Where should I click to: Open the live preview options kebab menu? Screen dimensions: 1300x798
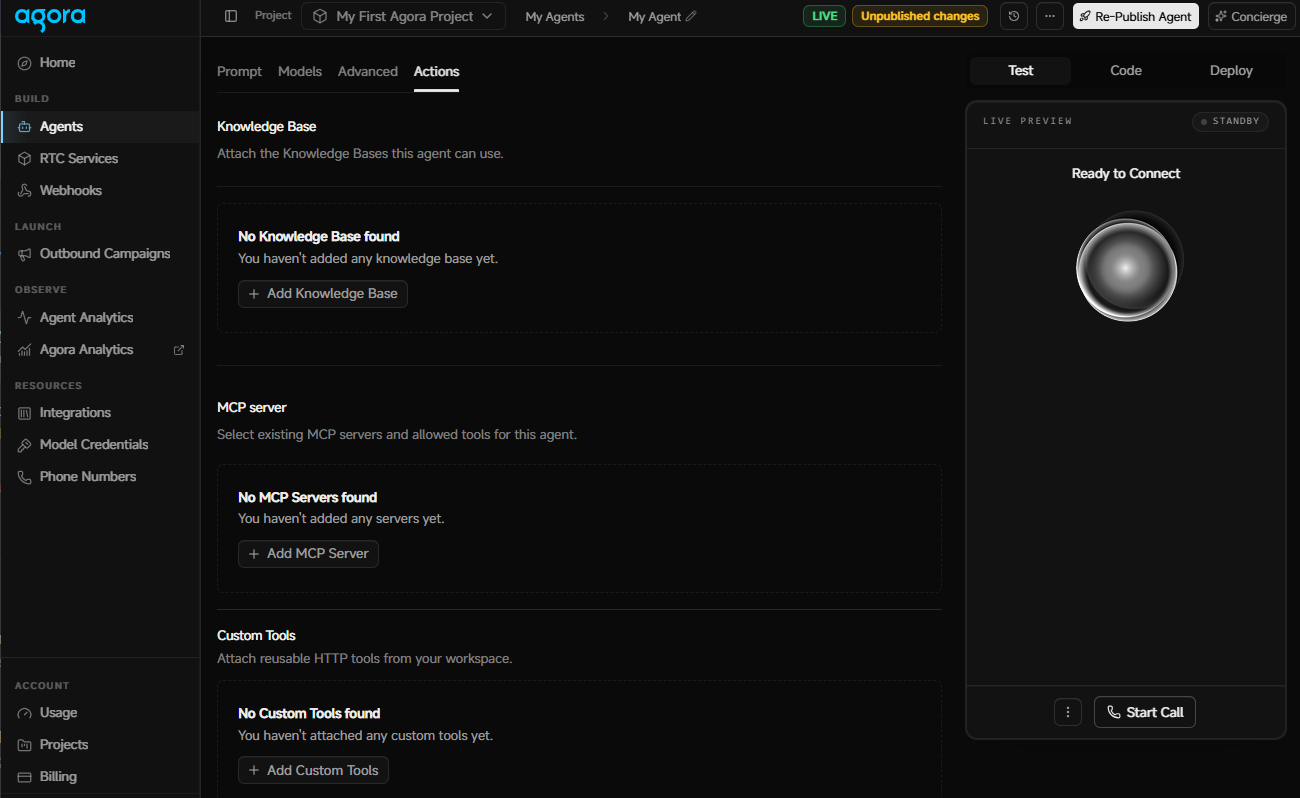[x=1068, y=712]
